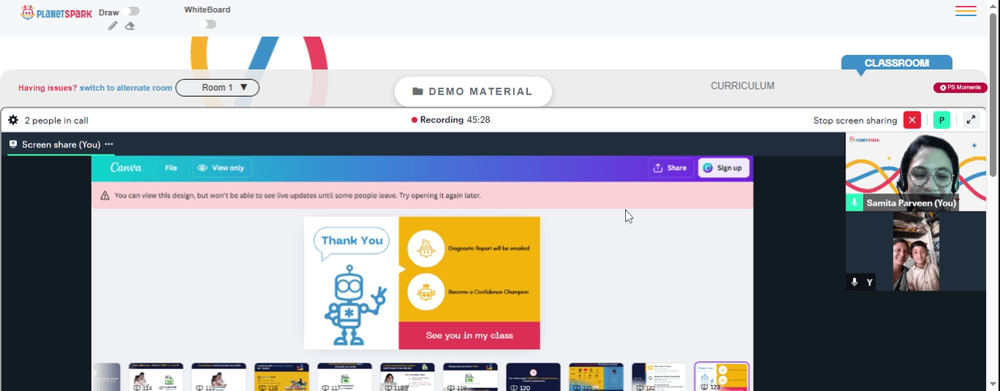Viewport: 1000px width, 391px height.
Task: Open slide thumbnail 119
Action: [x=470, y=377]
